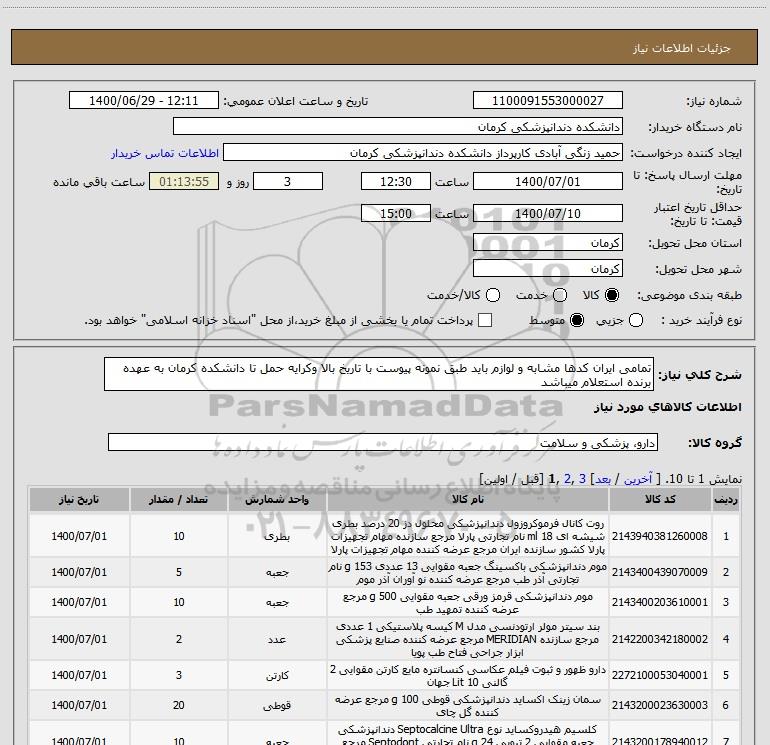
Task: Click the price validity date 1400/07/10 field
Action: pos(548,213)
